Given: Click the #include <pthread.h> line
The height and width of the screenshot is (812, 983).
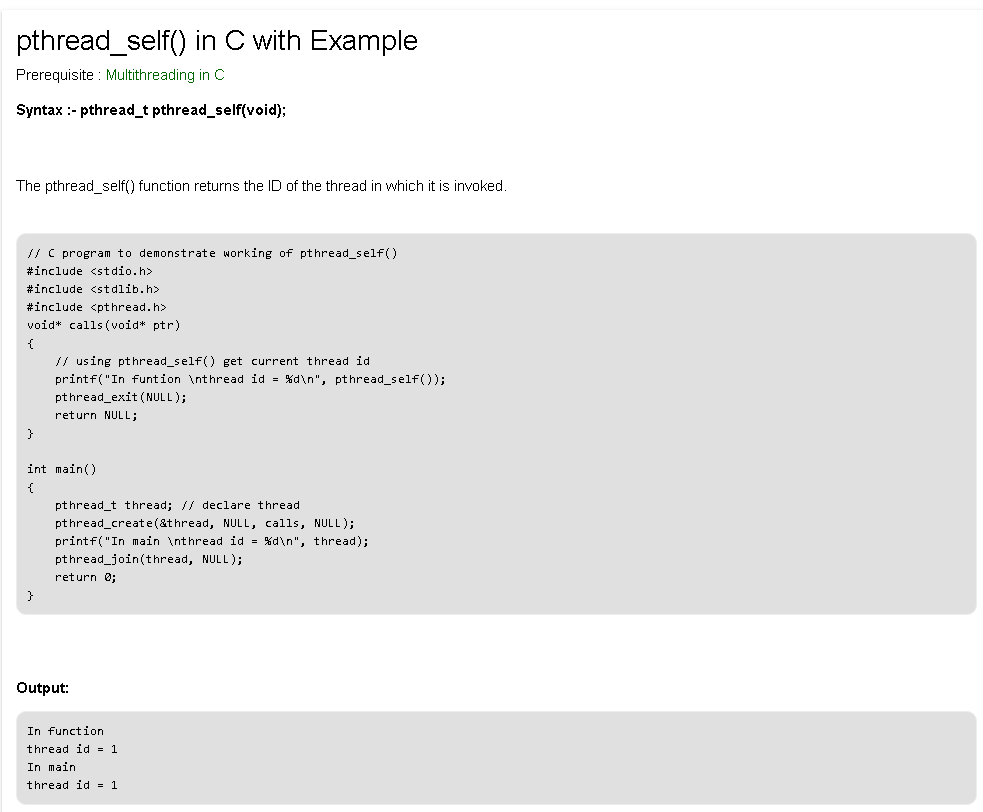Looking at the screenshot, I should click(x=96, y=307).
